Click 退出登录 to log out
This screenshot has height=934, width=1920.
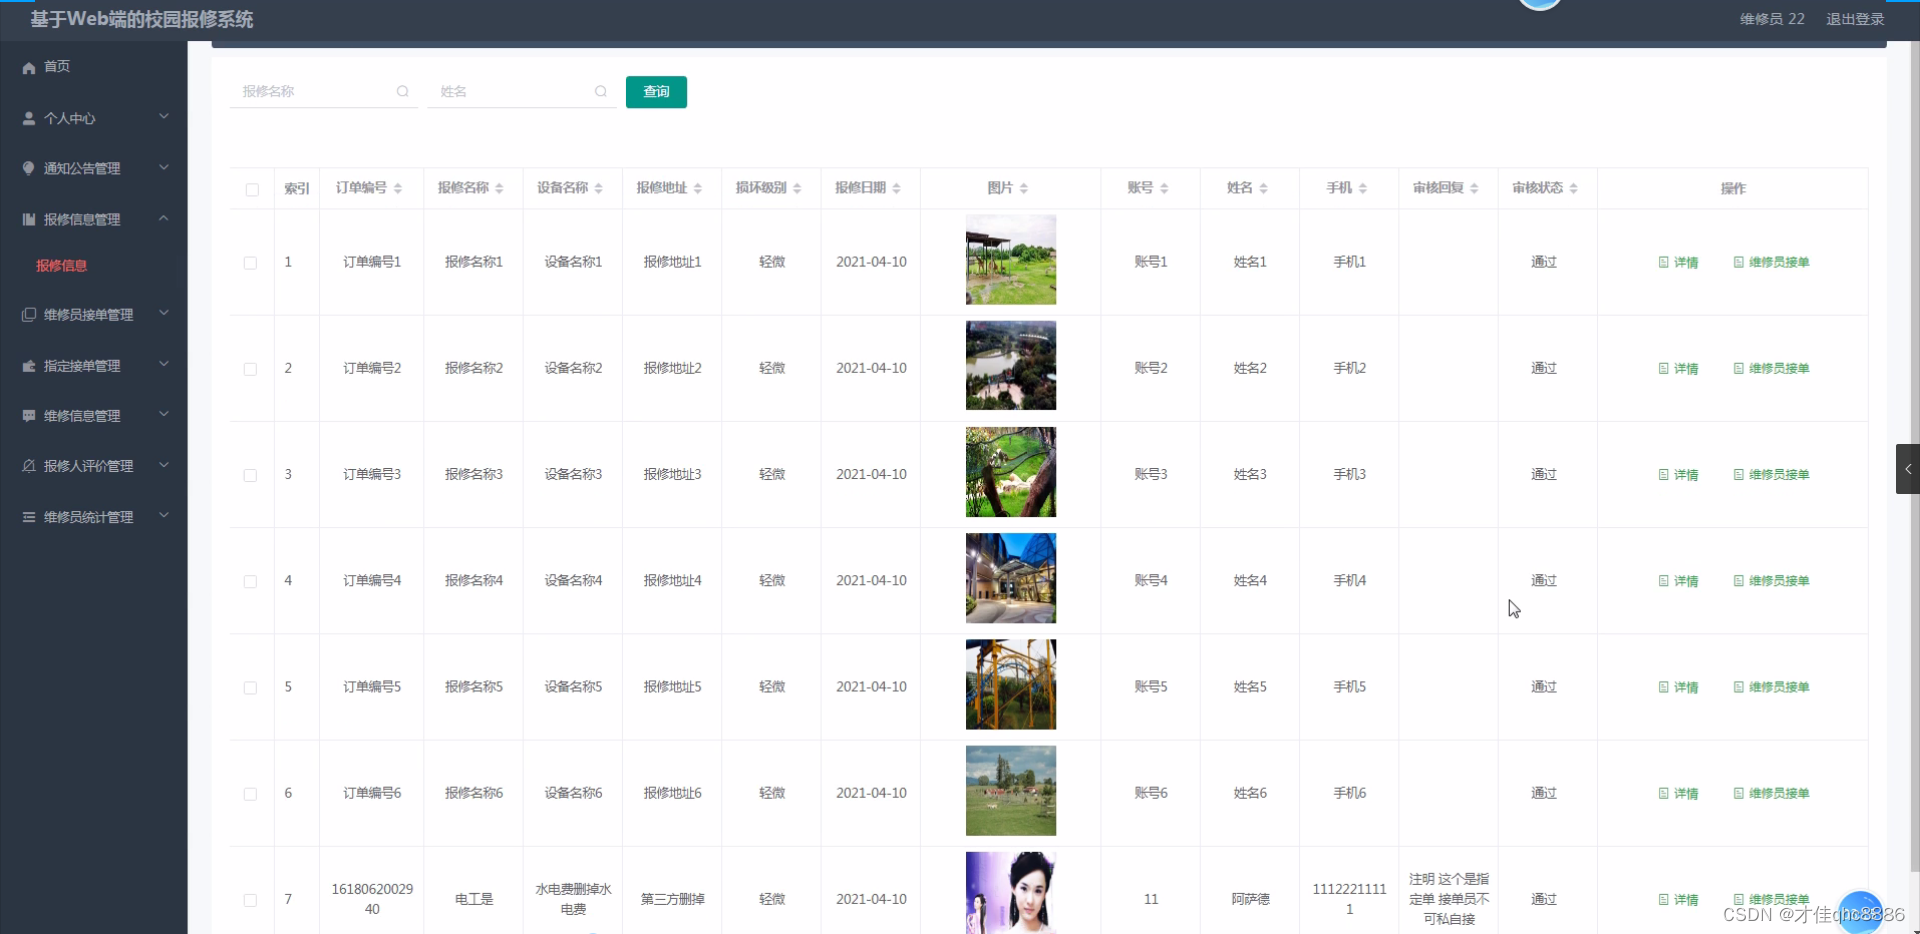point(1855,19)
